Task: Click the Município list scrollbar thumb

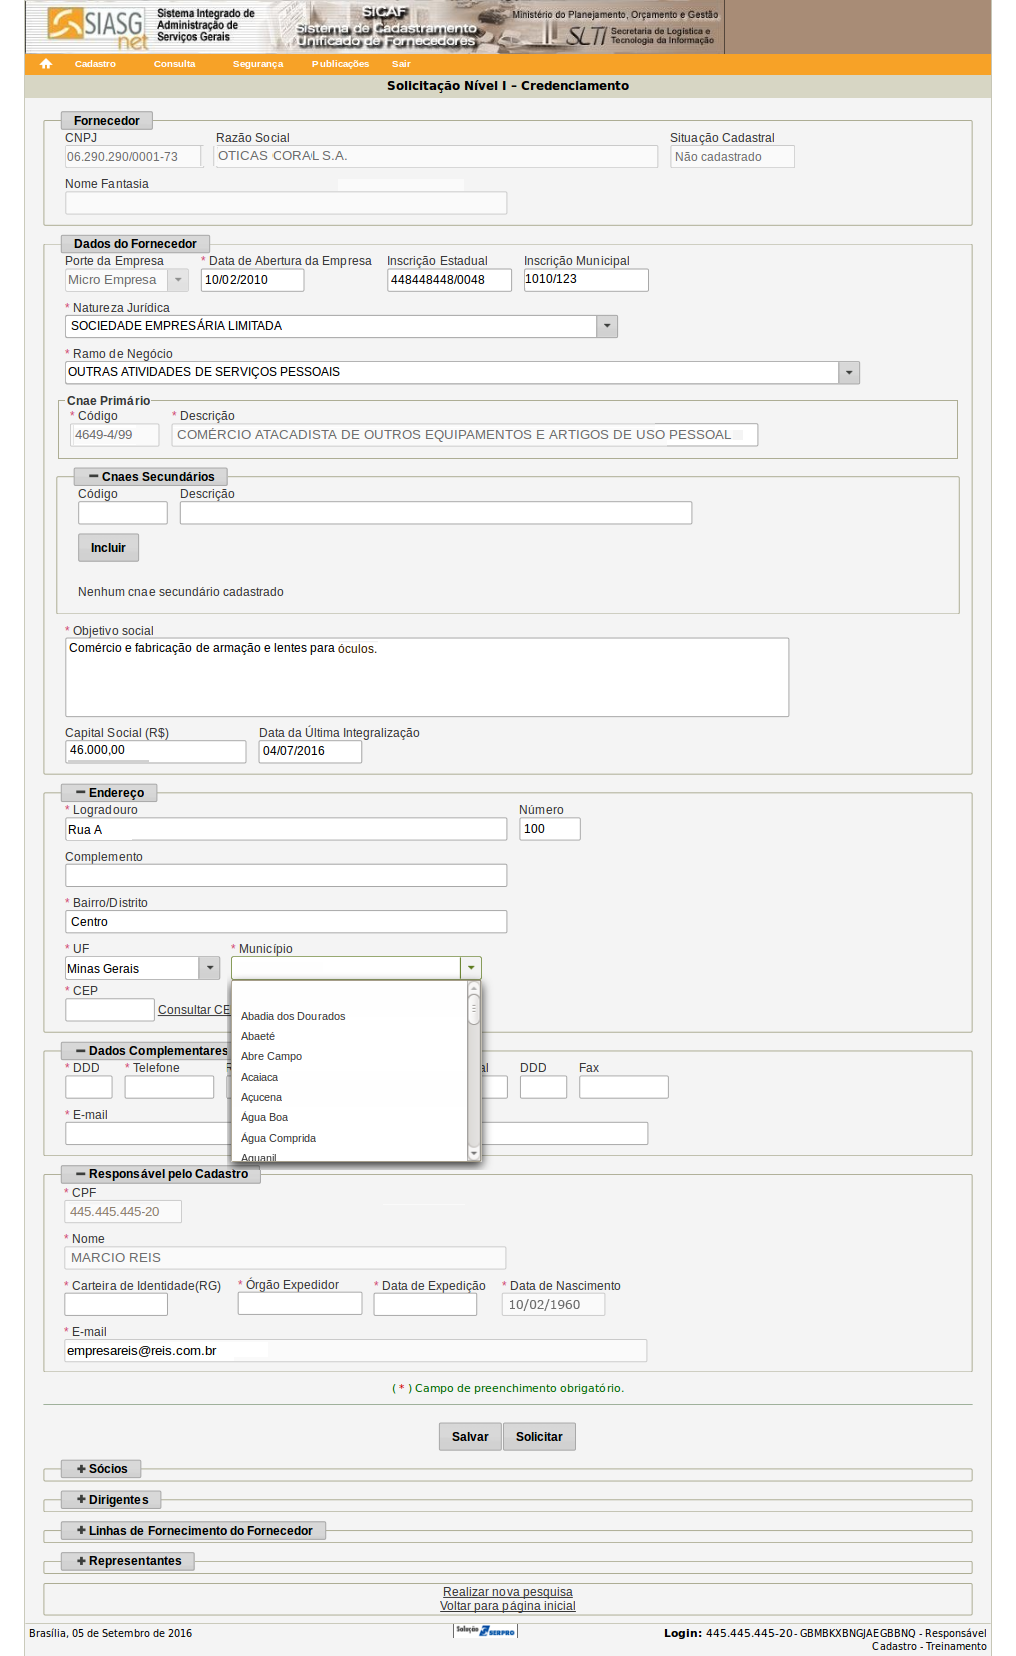Action: pyautogui.click(x=474, y=1009)
